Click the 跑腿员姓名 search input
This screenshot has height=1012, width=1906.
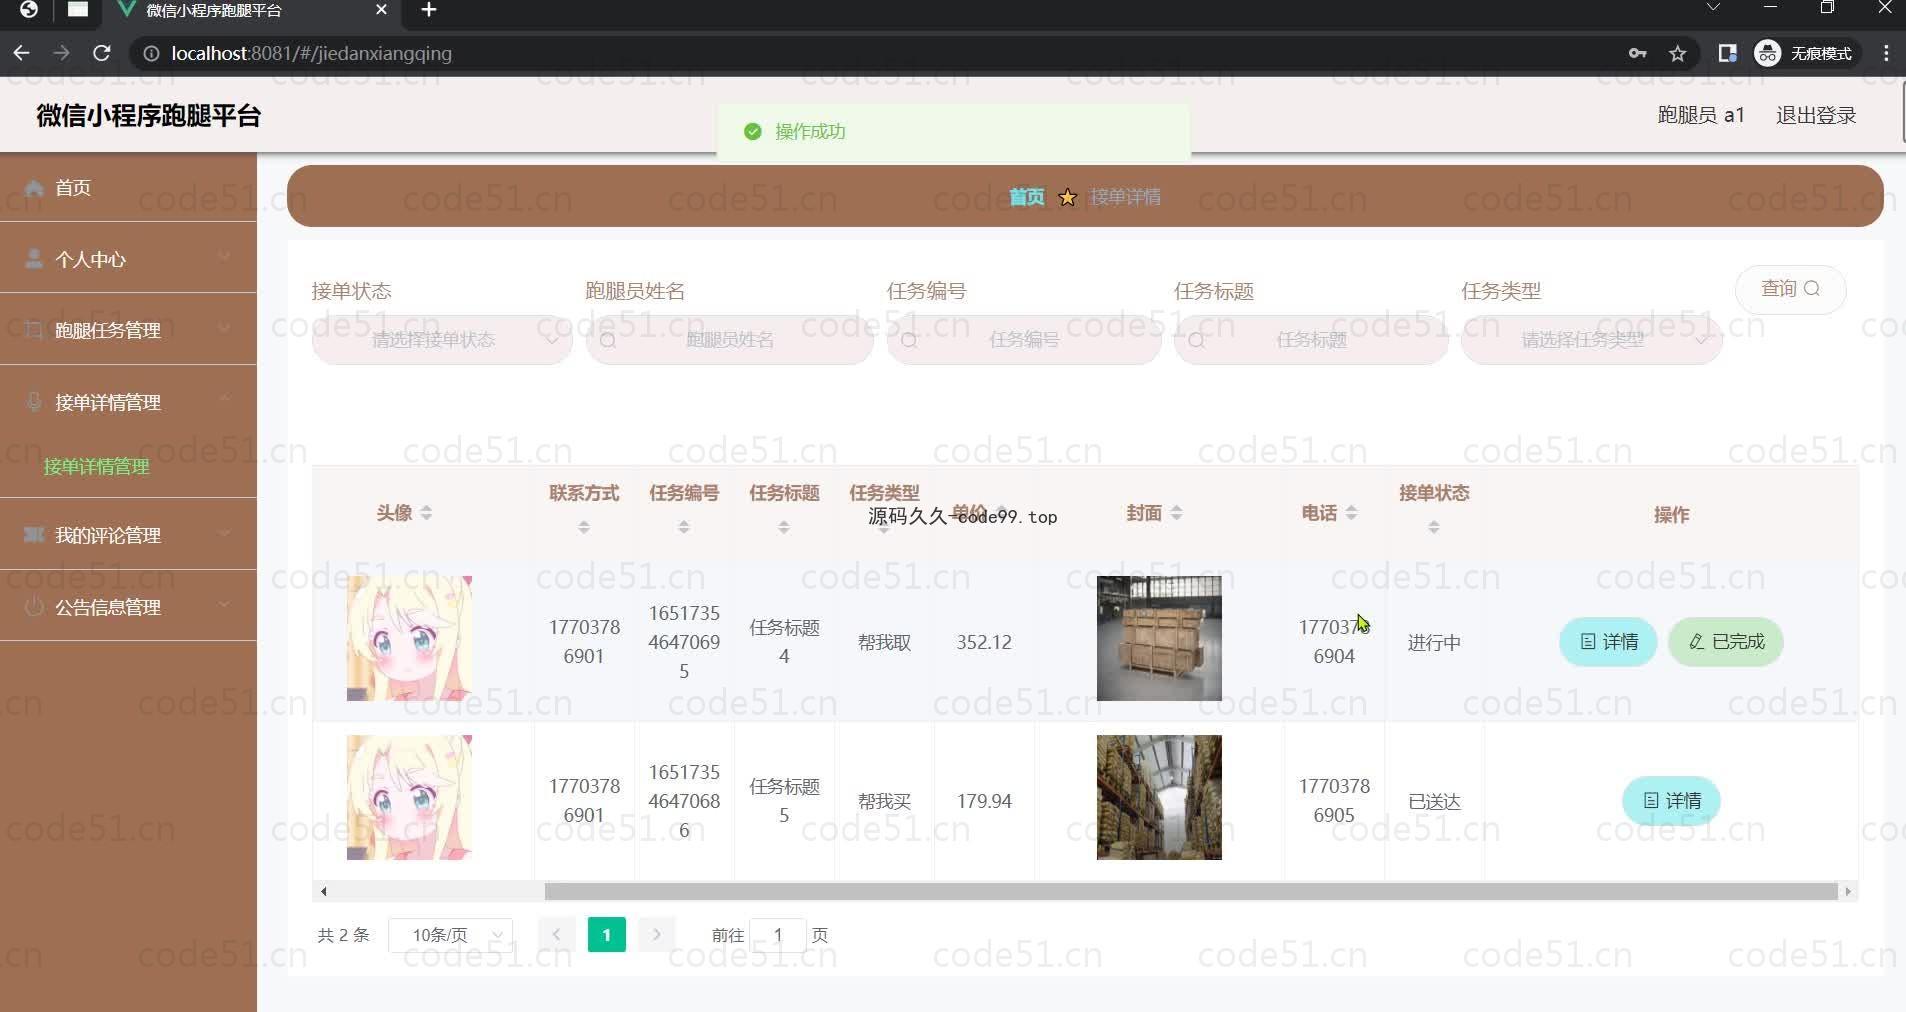pyautogui.click(x=730, y=340)
